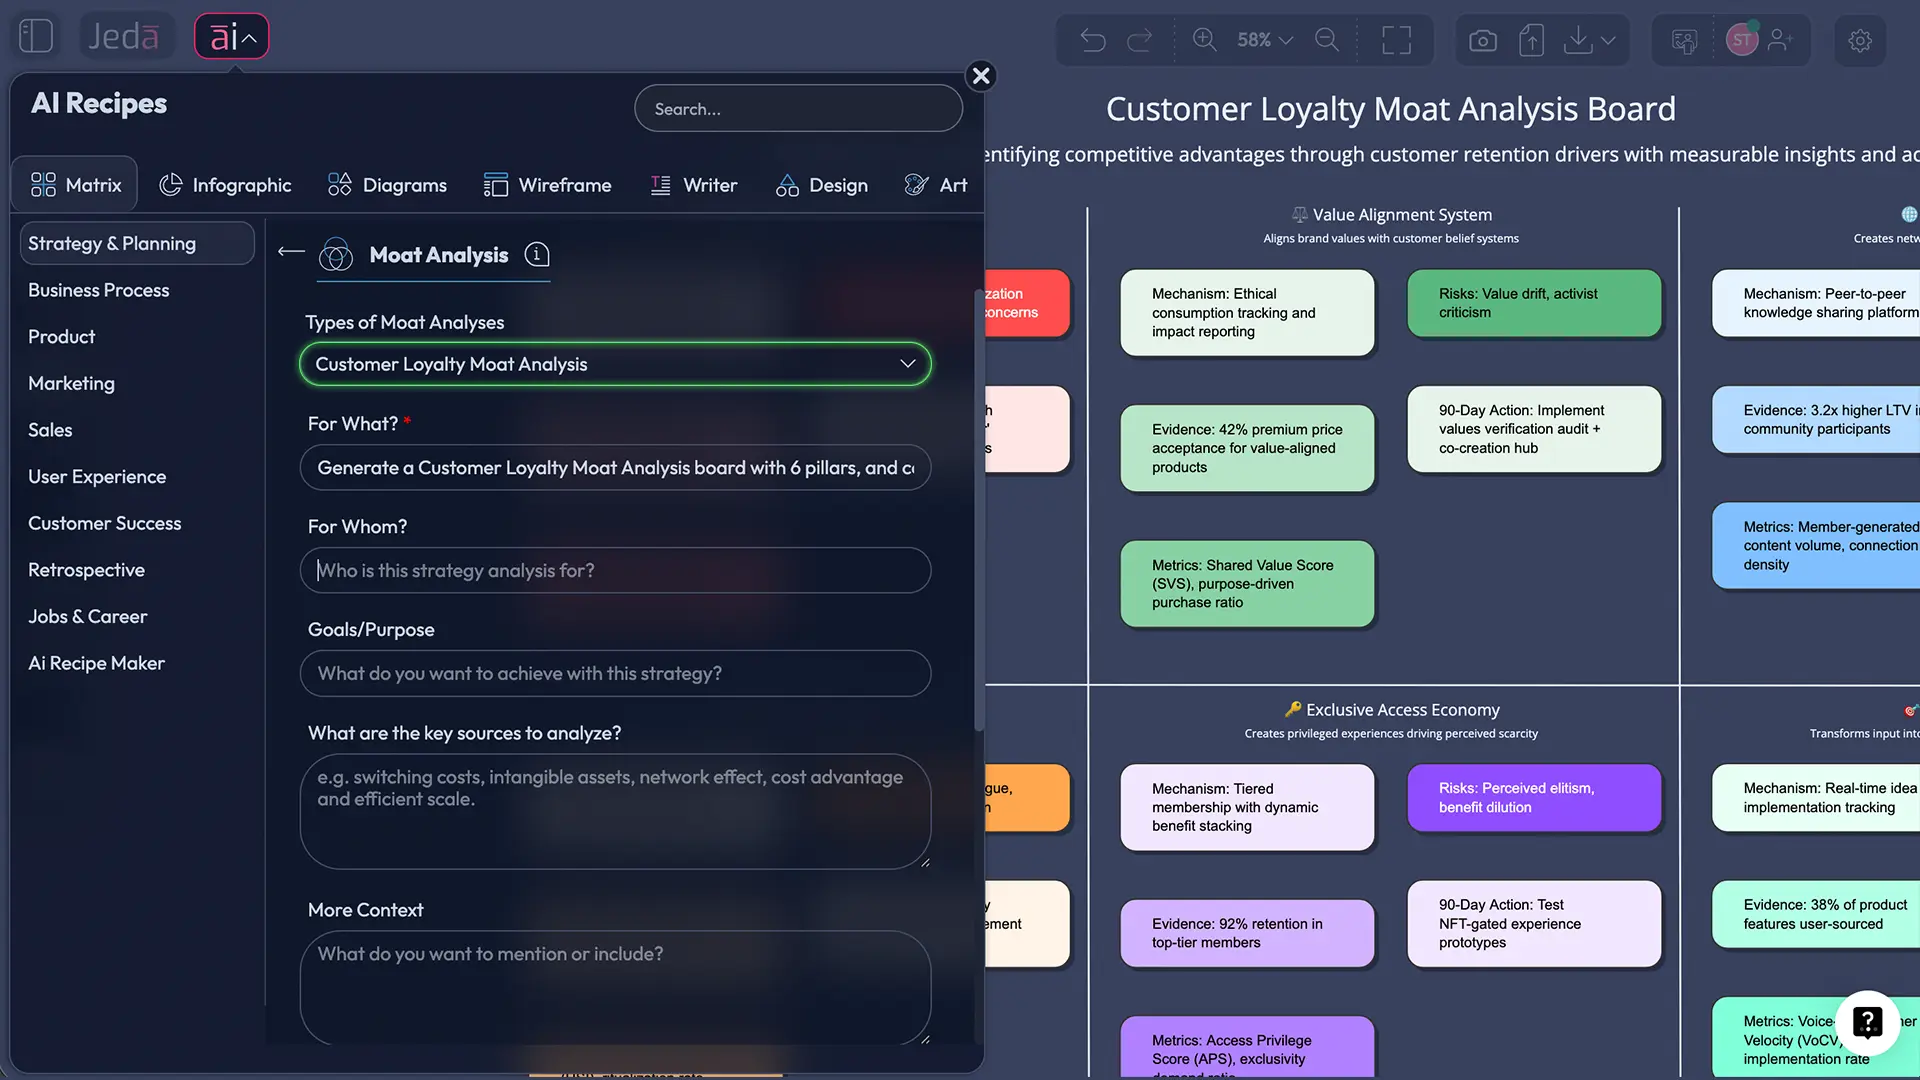
Task: Click the fullscreen frame icon in the toolbar
Action: coord(1396,40)
